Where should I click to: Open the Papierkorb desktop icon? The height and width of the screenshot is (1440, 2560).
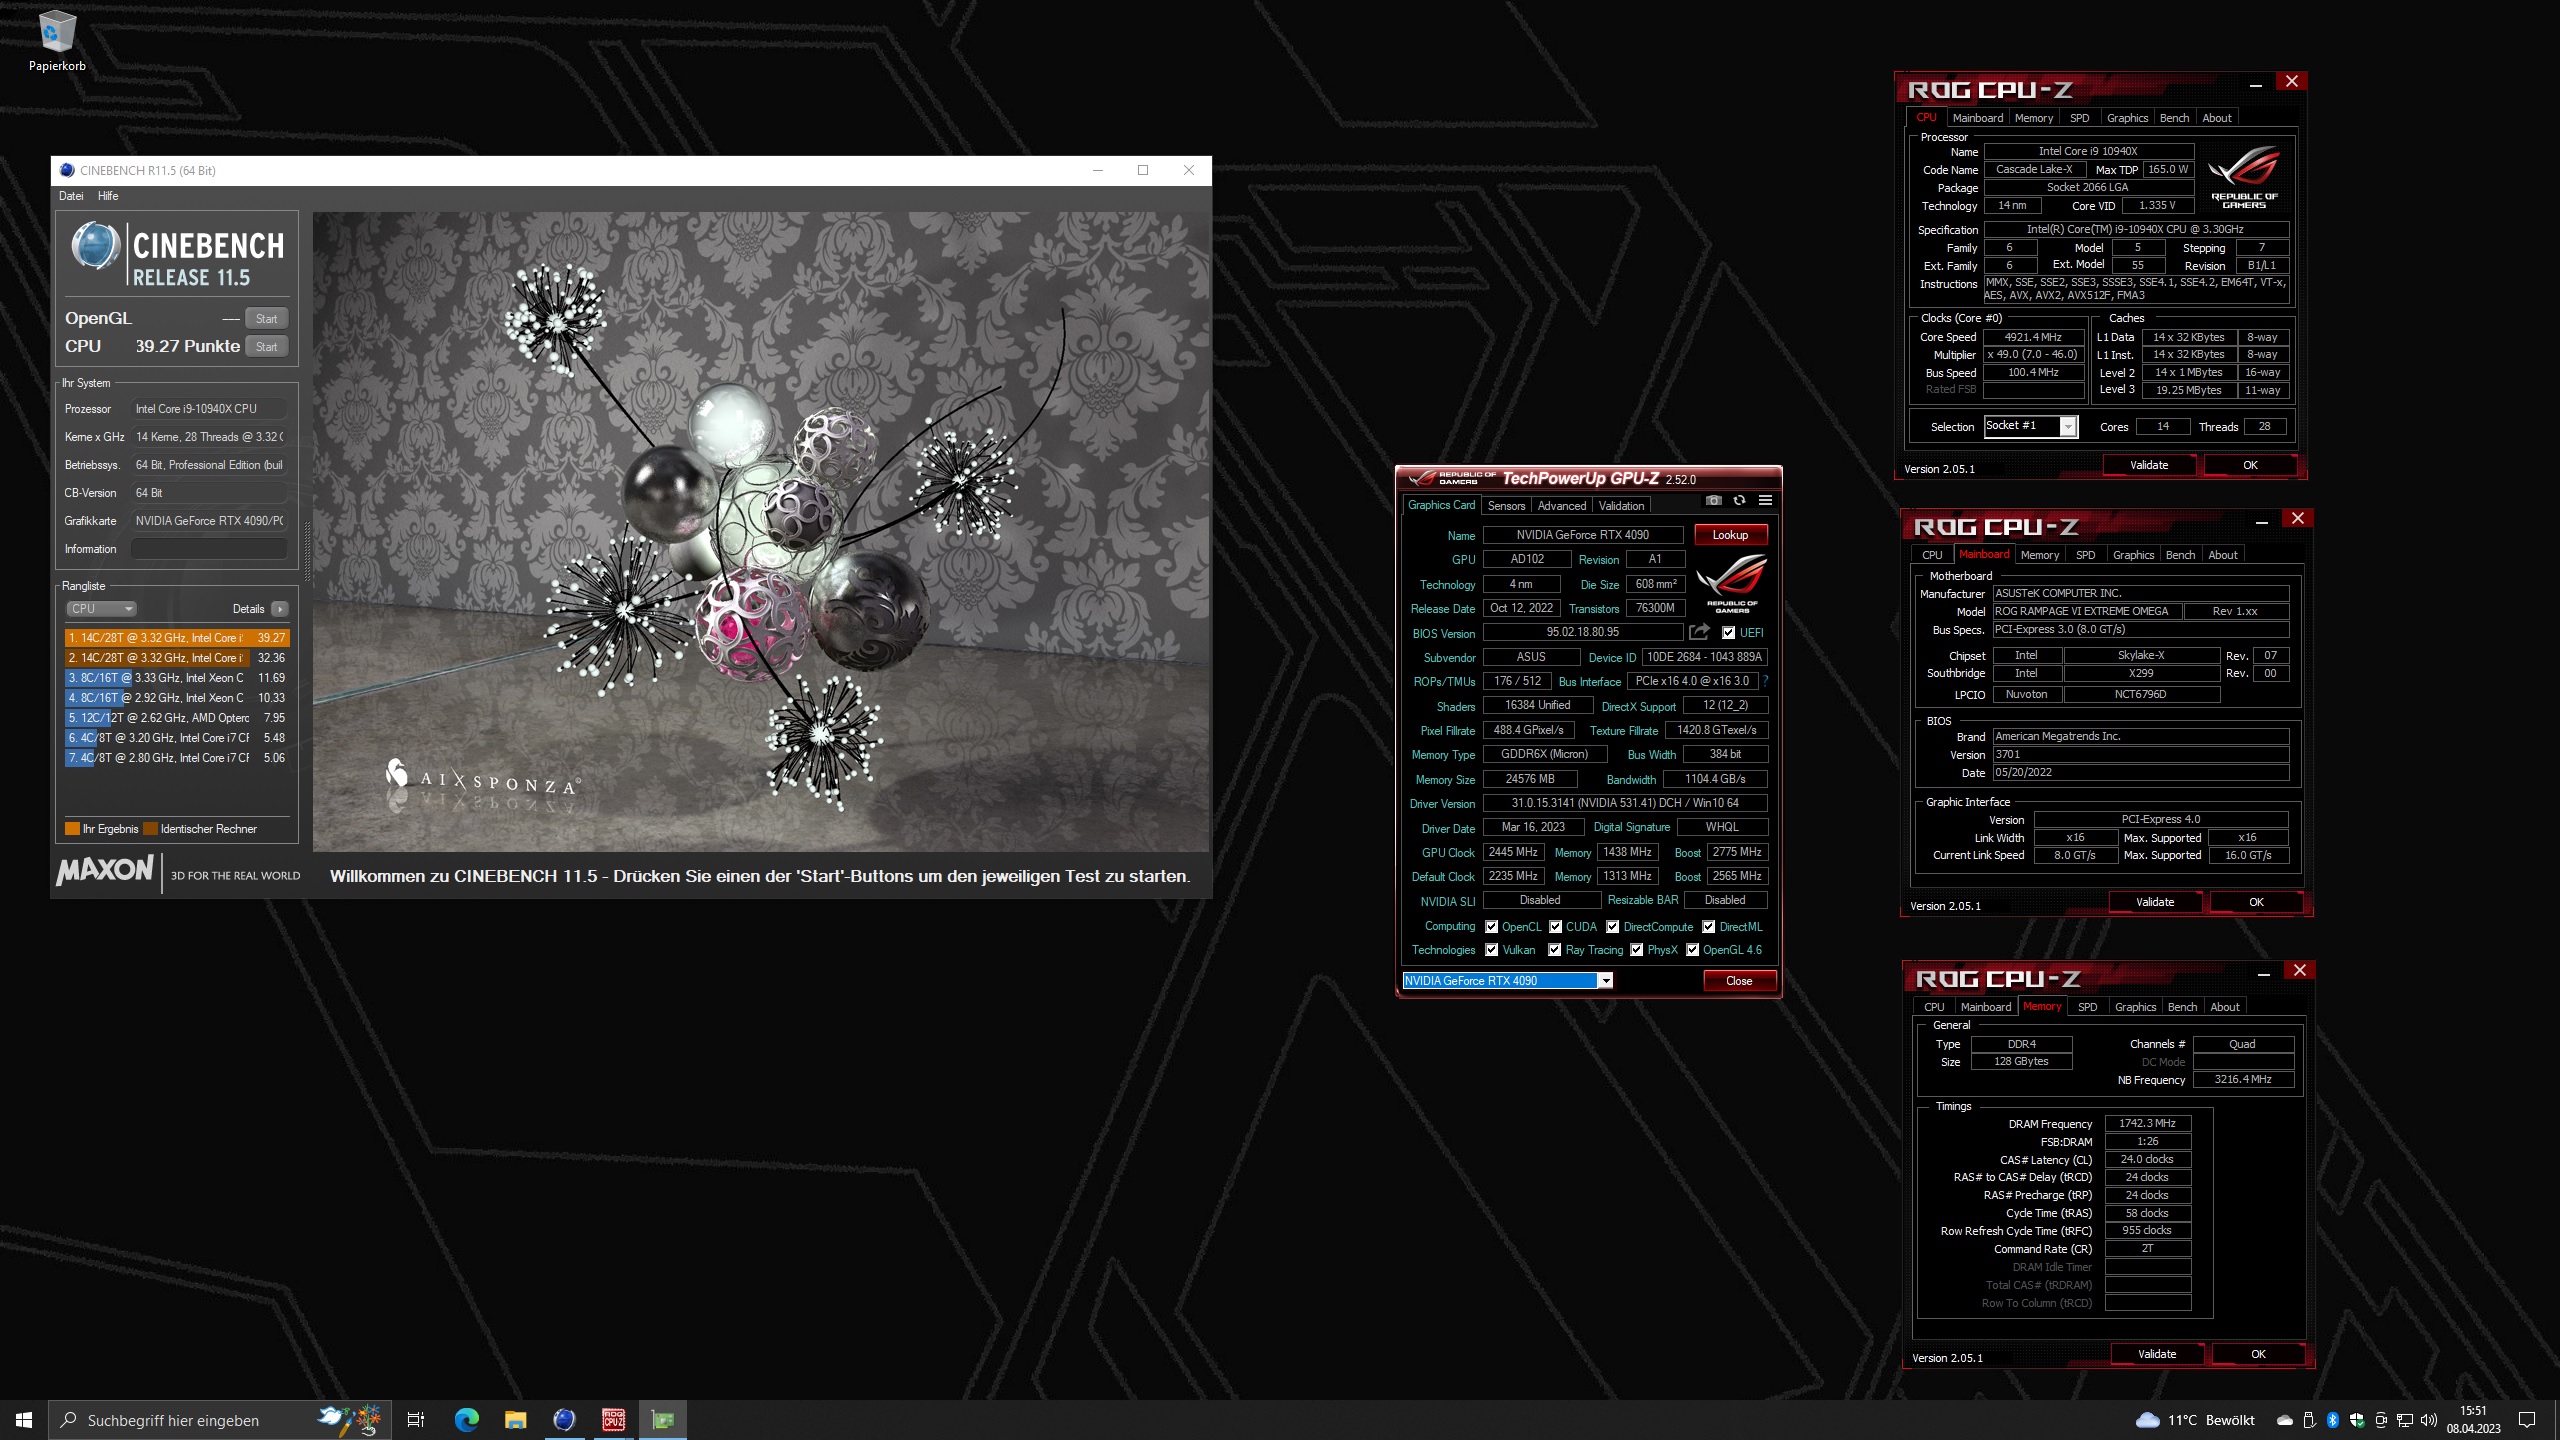[x=57, y=42]
